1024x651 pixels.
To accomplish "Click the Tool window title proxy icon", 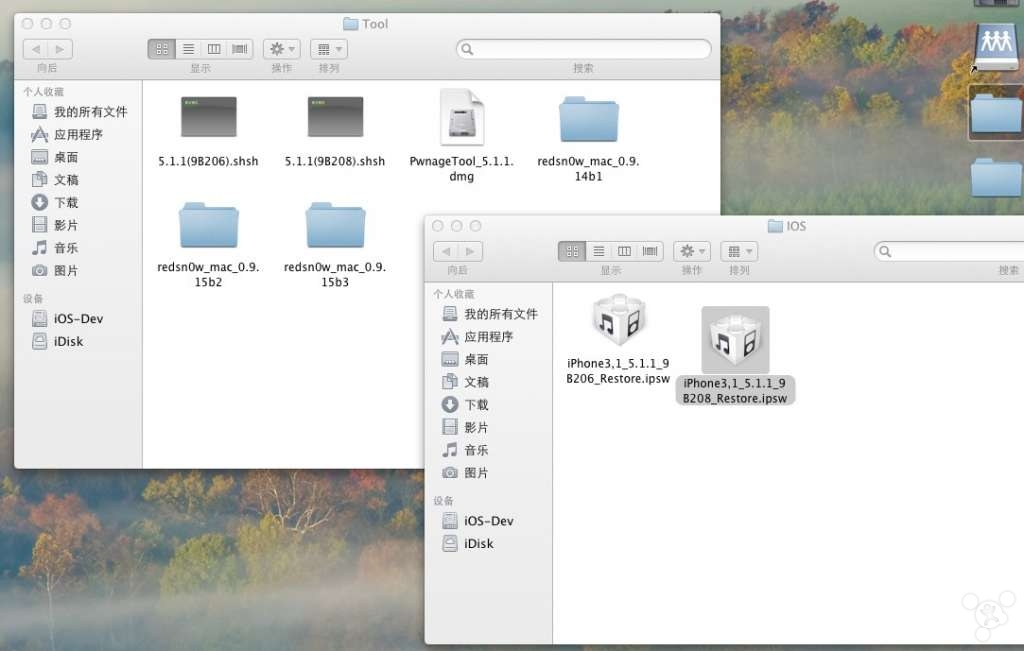I will (351, 24).
